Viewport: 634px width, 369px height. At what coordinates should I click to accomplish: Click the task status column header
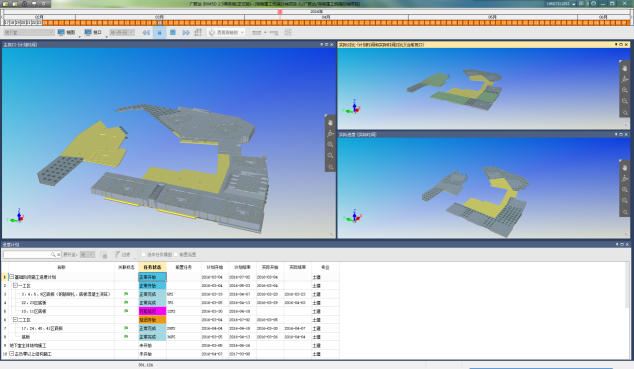(x=152, y=267)
